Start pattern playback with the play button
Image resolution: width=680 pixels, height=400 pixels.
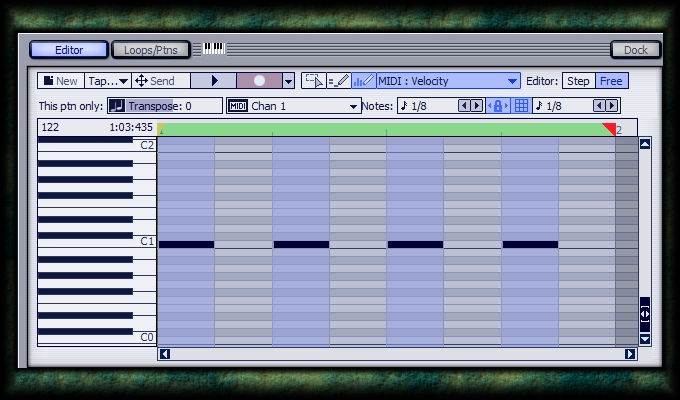pos(214,81)
